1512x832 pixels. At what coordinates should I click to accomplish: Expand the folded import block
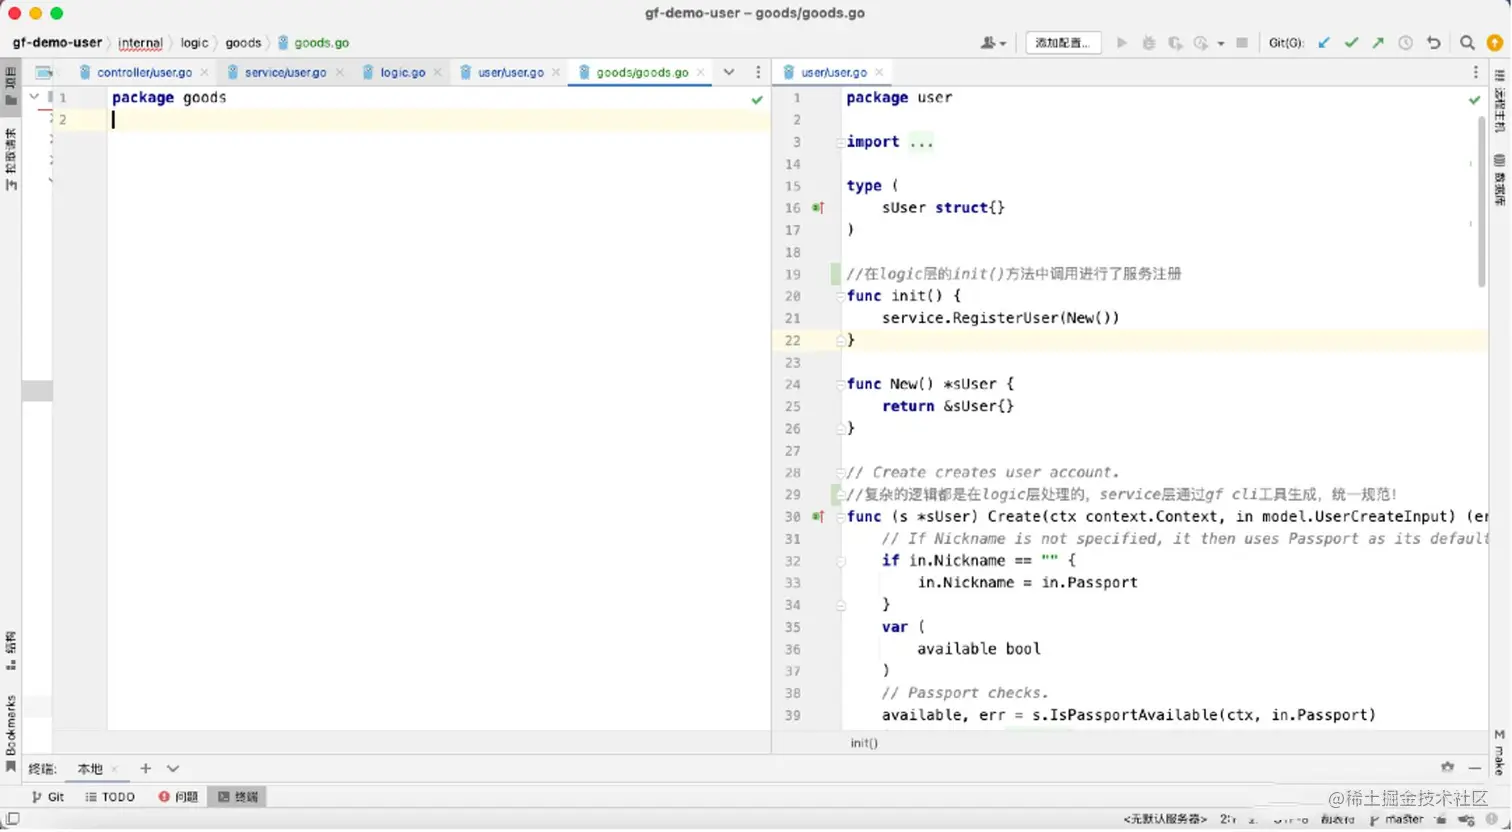(921, 142)
